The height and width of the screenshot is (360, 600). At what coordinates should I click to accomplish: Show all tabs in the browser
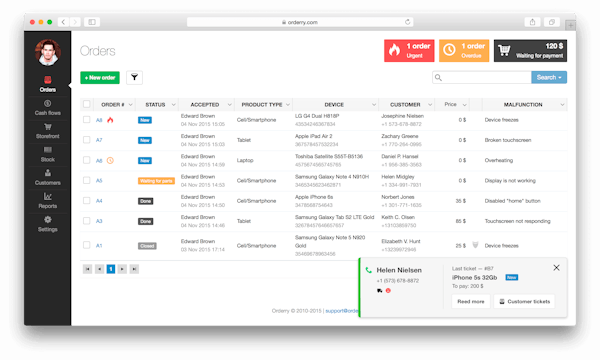click(x=551, y=22)
